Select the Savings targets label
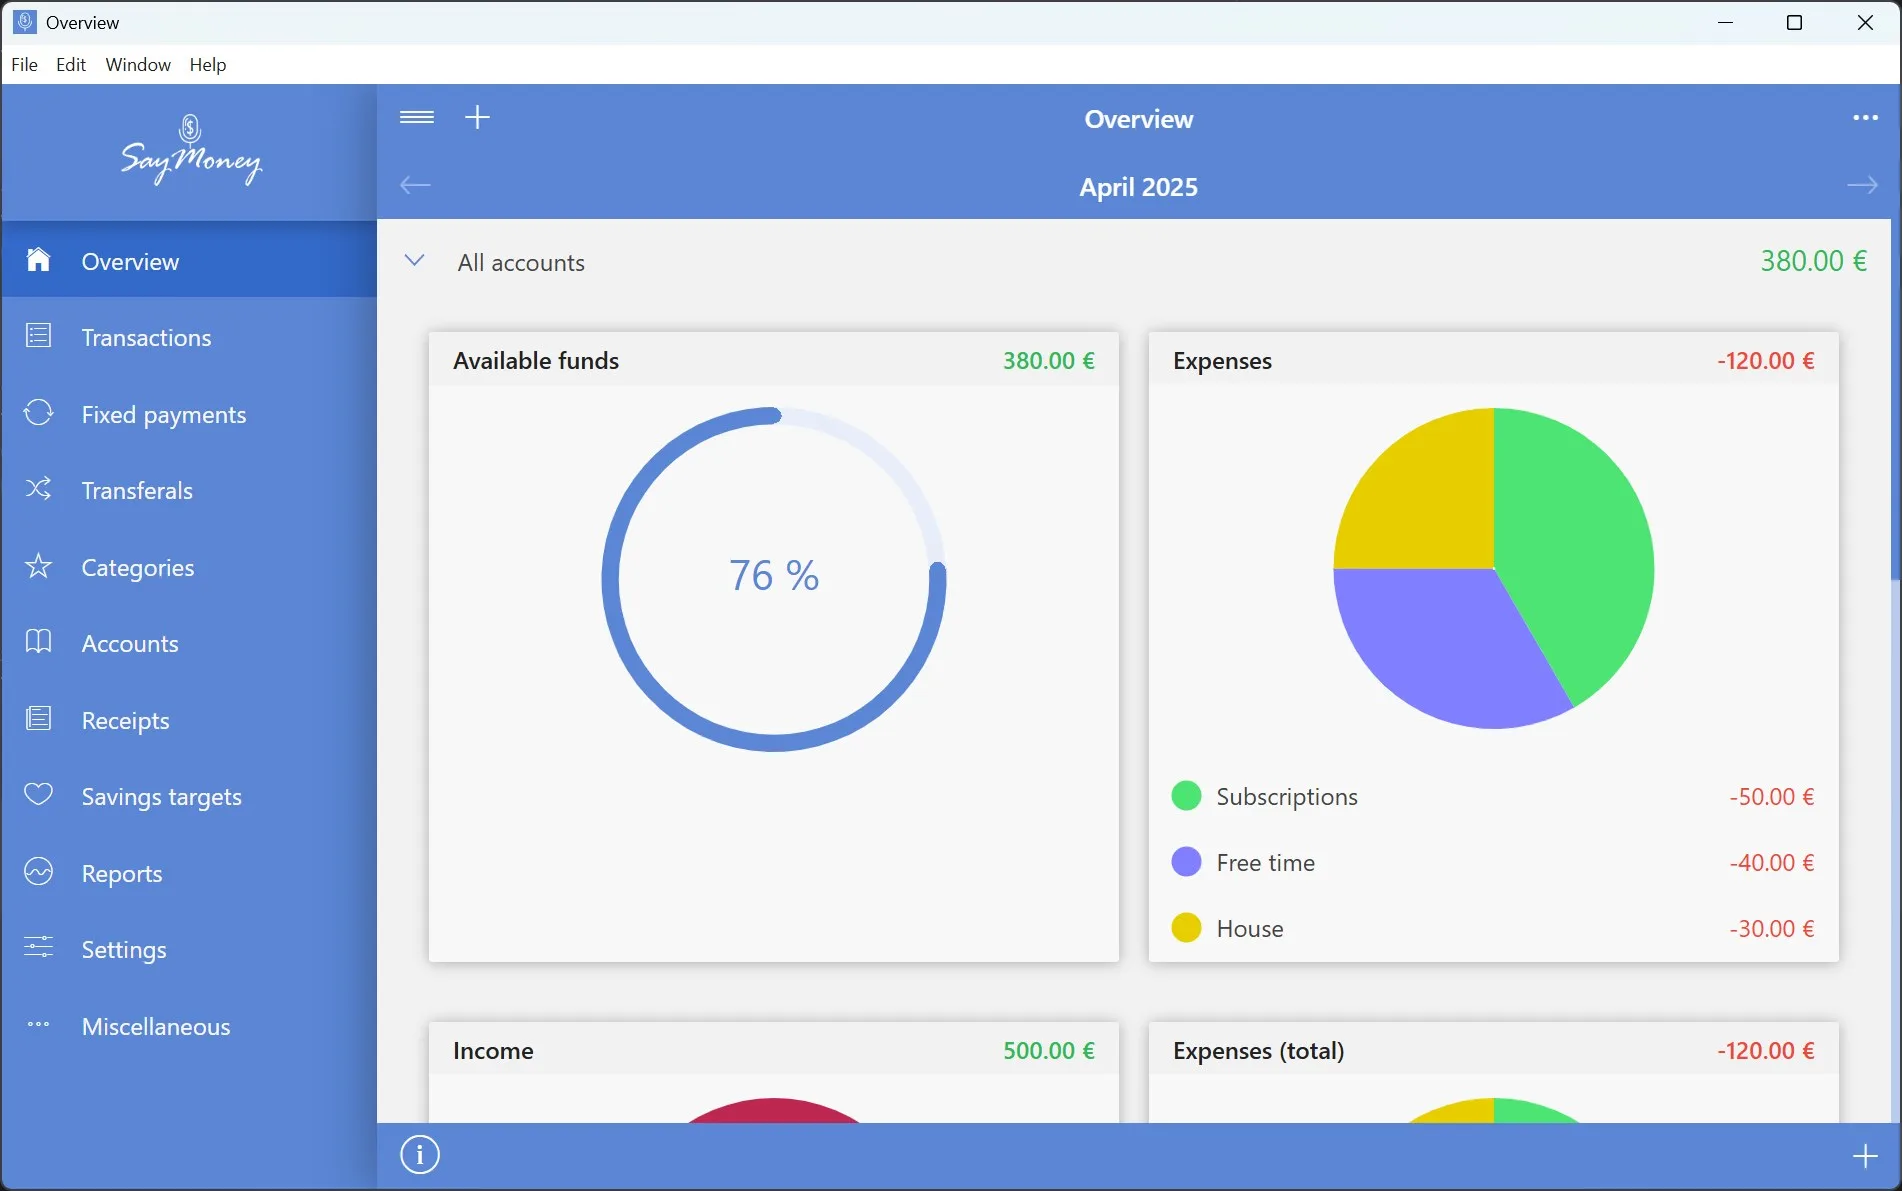 [x=162, y=797]
